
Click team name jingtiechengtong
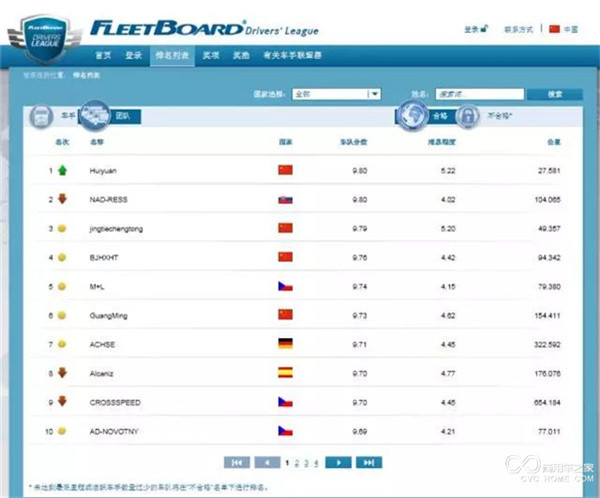(116, 229)
